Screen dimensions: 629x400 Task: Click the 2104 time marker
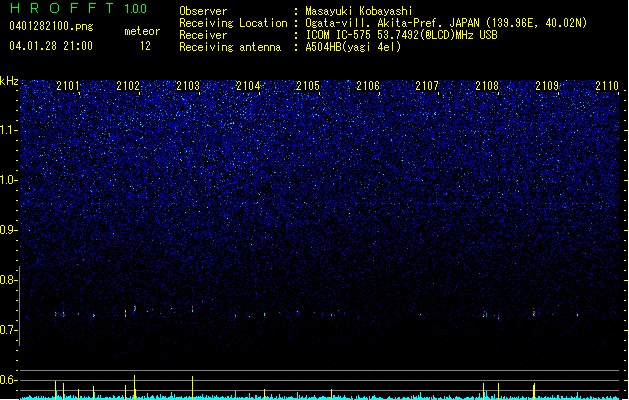click(248, 85)
